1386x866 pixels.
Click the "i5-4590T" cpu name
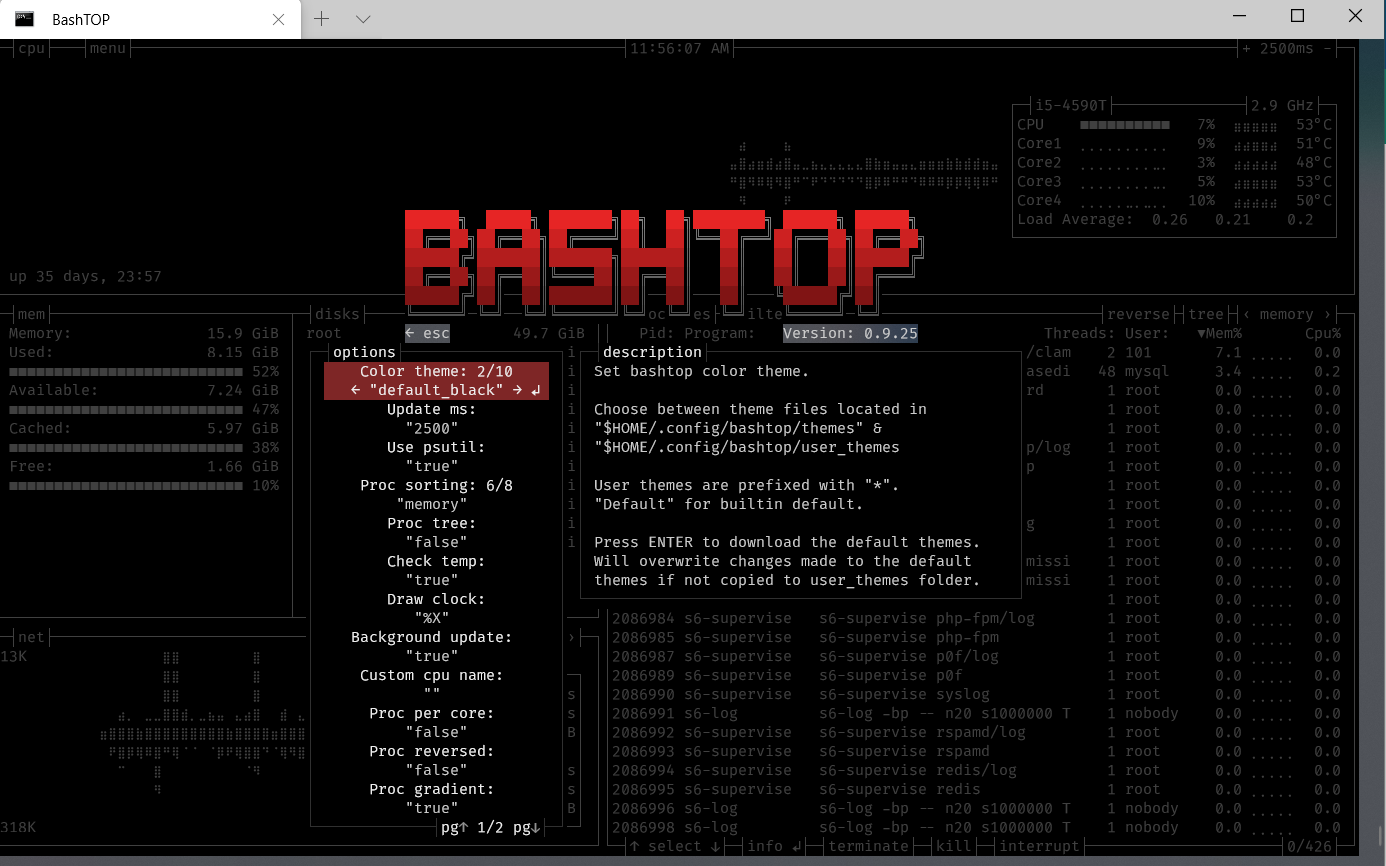[x=1071, y=105]
